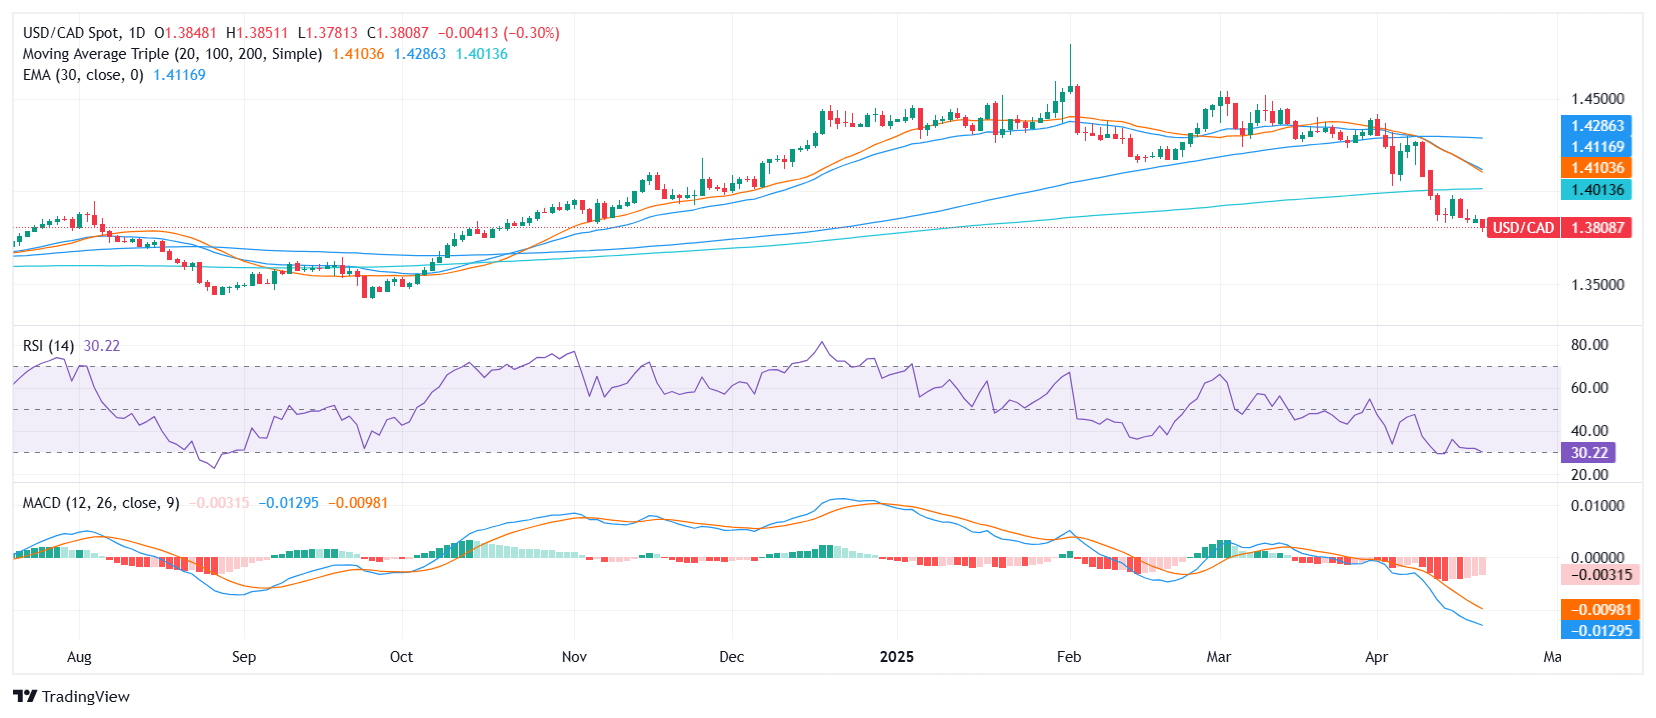The height and width of the screenshot is (718, 1656).
Task: Click the TradingView logo icon
Action: tap(25, 697)
